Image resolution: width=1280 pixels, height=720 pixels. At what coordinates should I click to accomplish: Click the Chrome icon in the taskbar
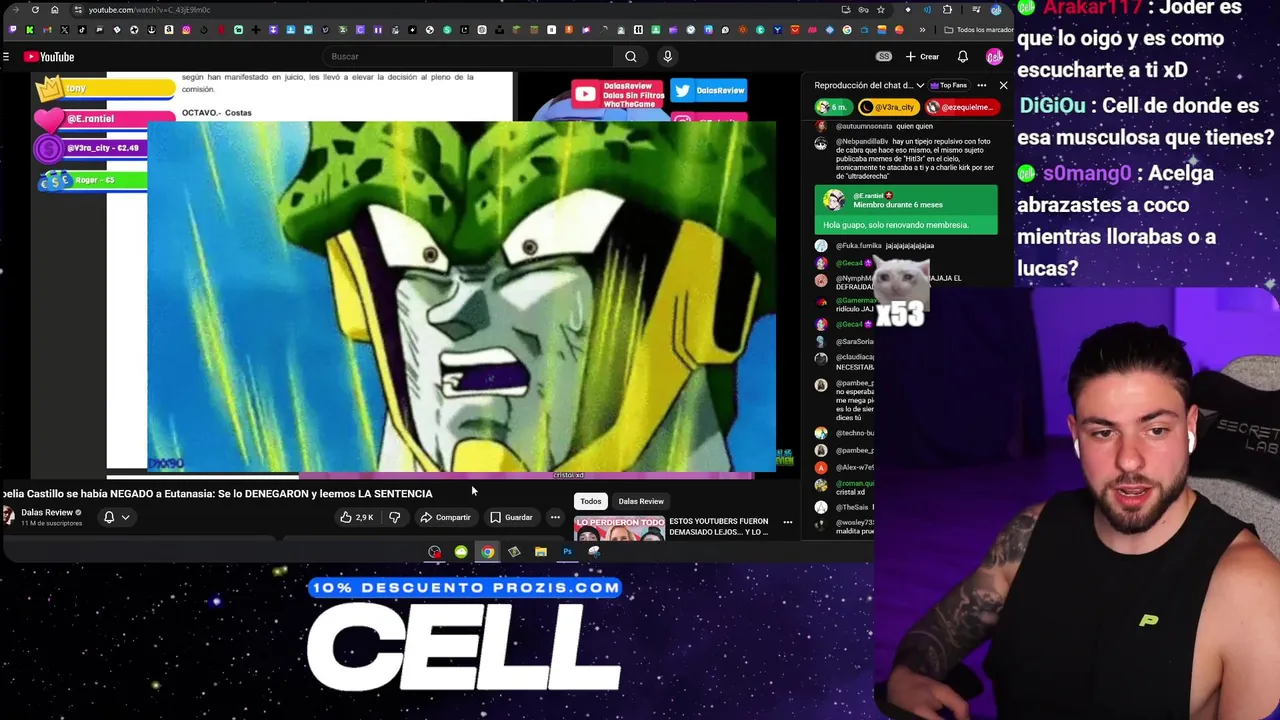487,551
